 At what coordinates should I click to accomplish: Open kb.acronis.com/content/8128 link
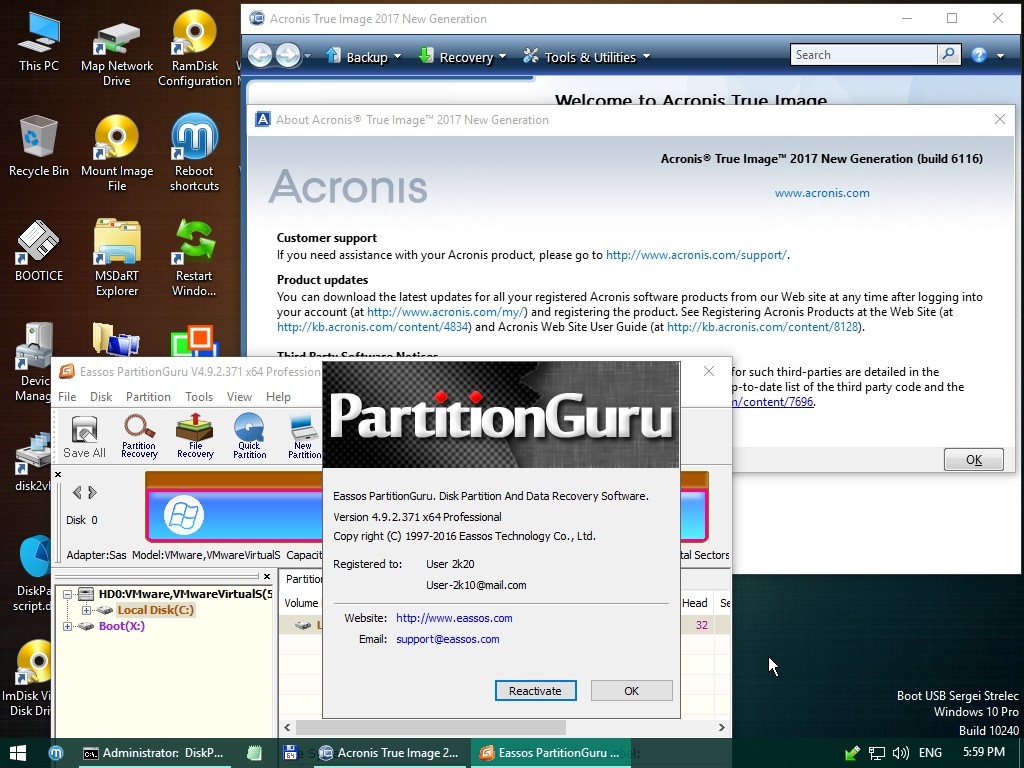pos(762,327)
